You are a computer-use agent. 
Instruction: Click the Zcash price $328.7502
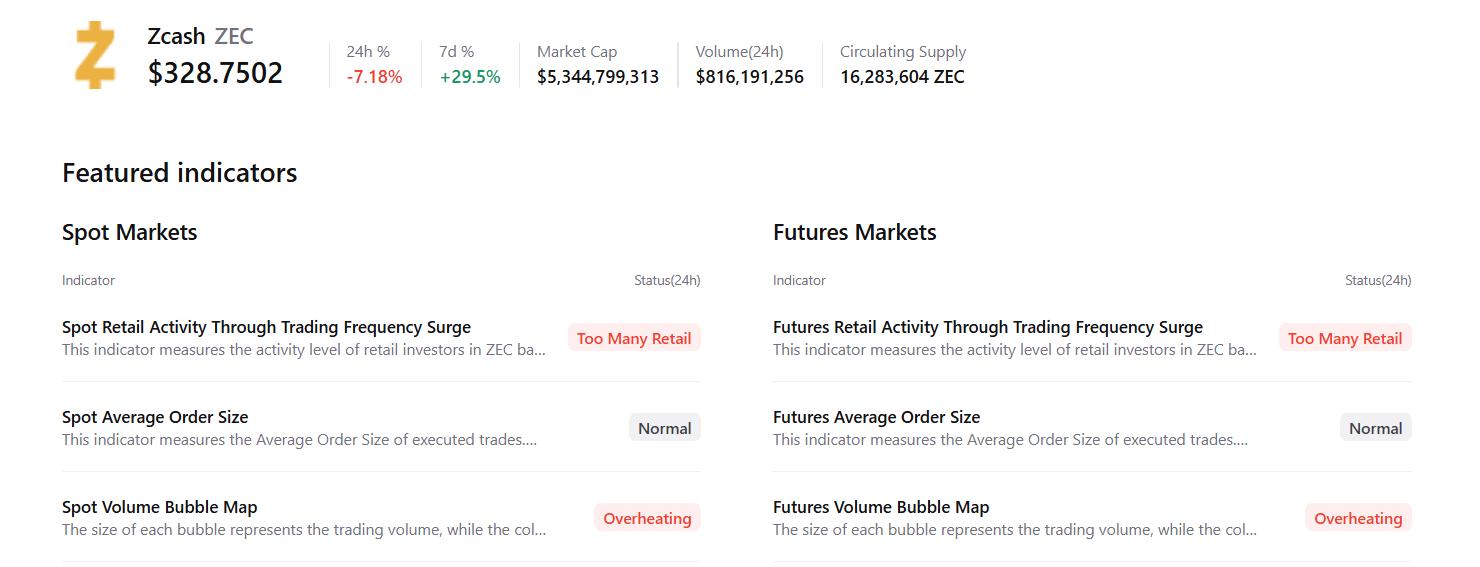click(215, 73)
